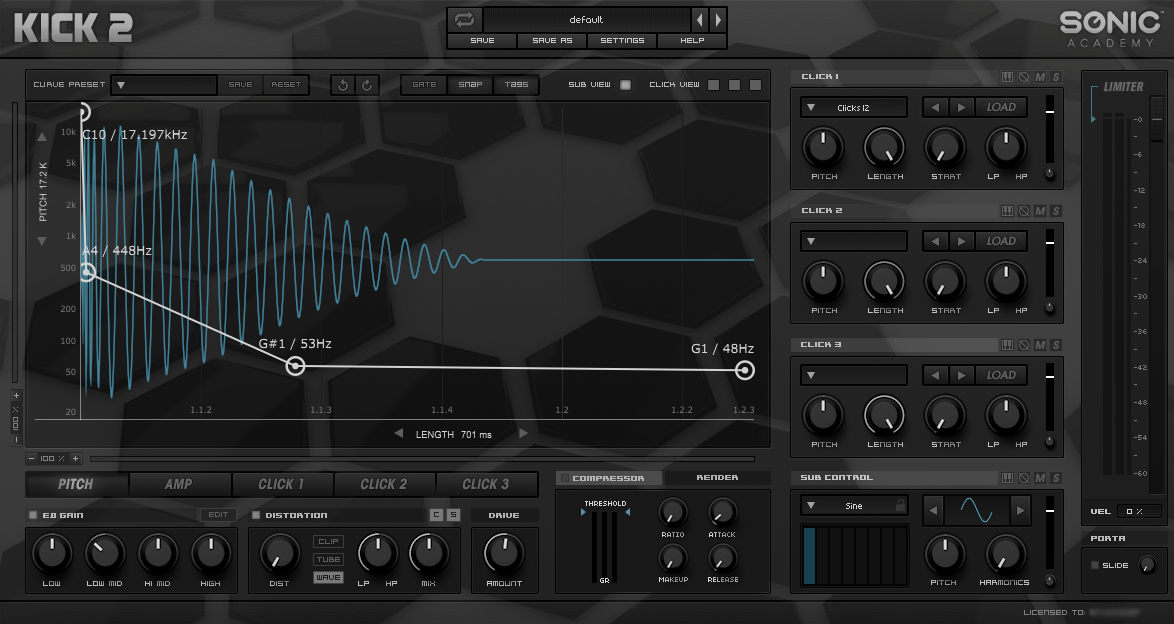Enable the Compressor checkbox
This screenshot has height=624, width=1174.
click(565, 478)
